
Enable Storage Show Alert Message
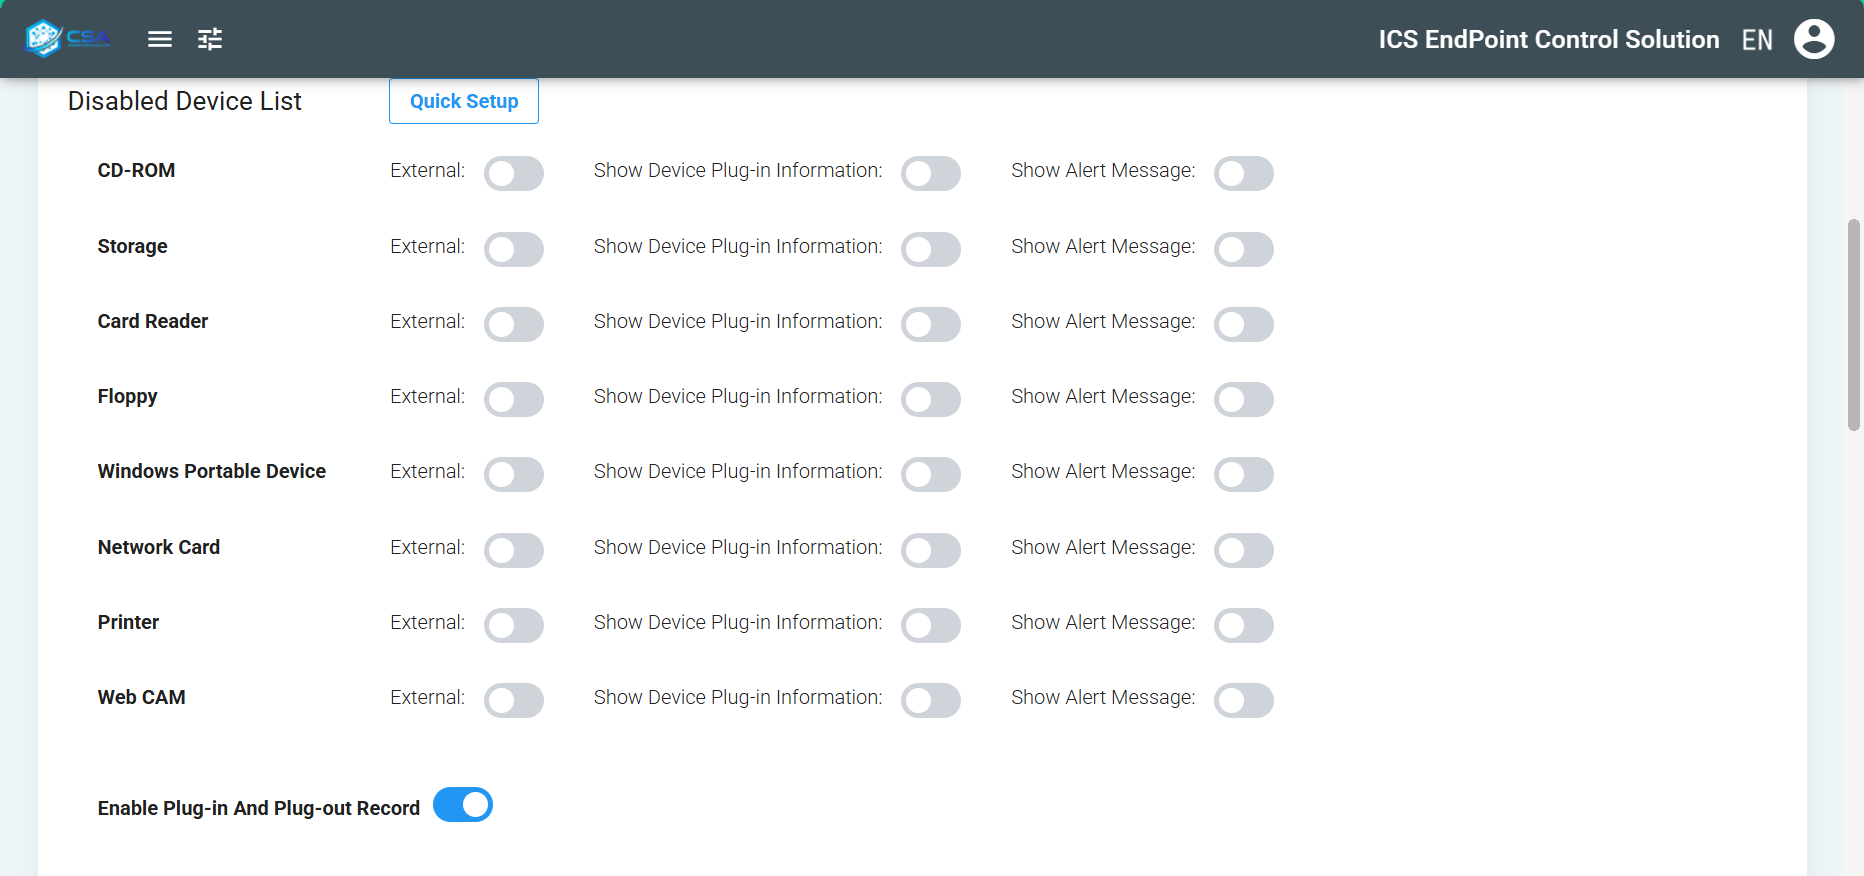1243,249
